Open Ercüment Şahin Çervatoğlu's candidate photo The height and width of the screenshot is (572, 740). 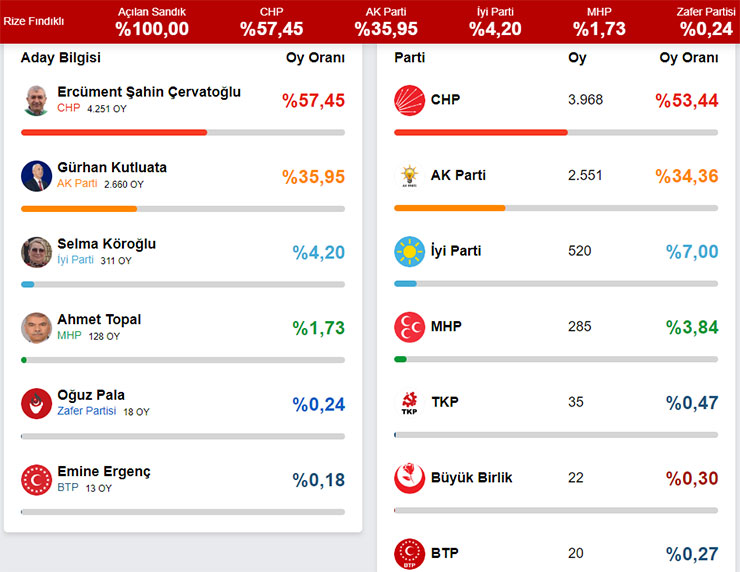pos(37,100)
